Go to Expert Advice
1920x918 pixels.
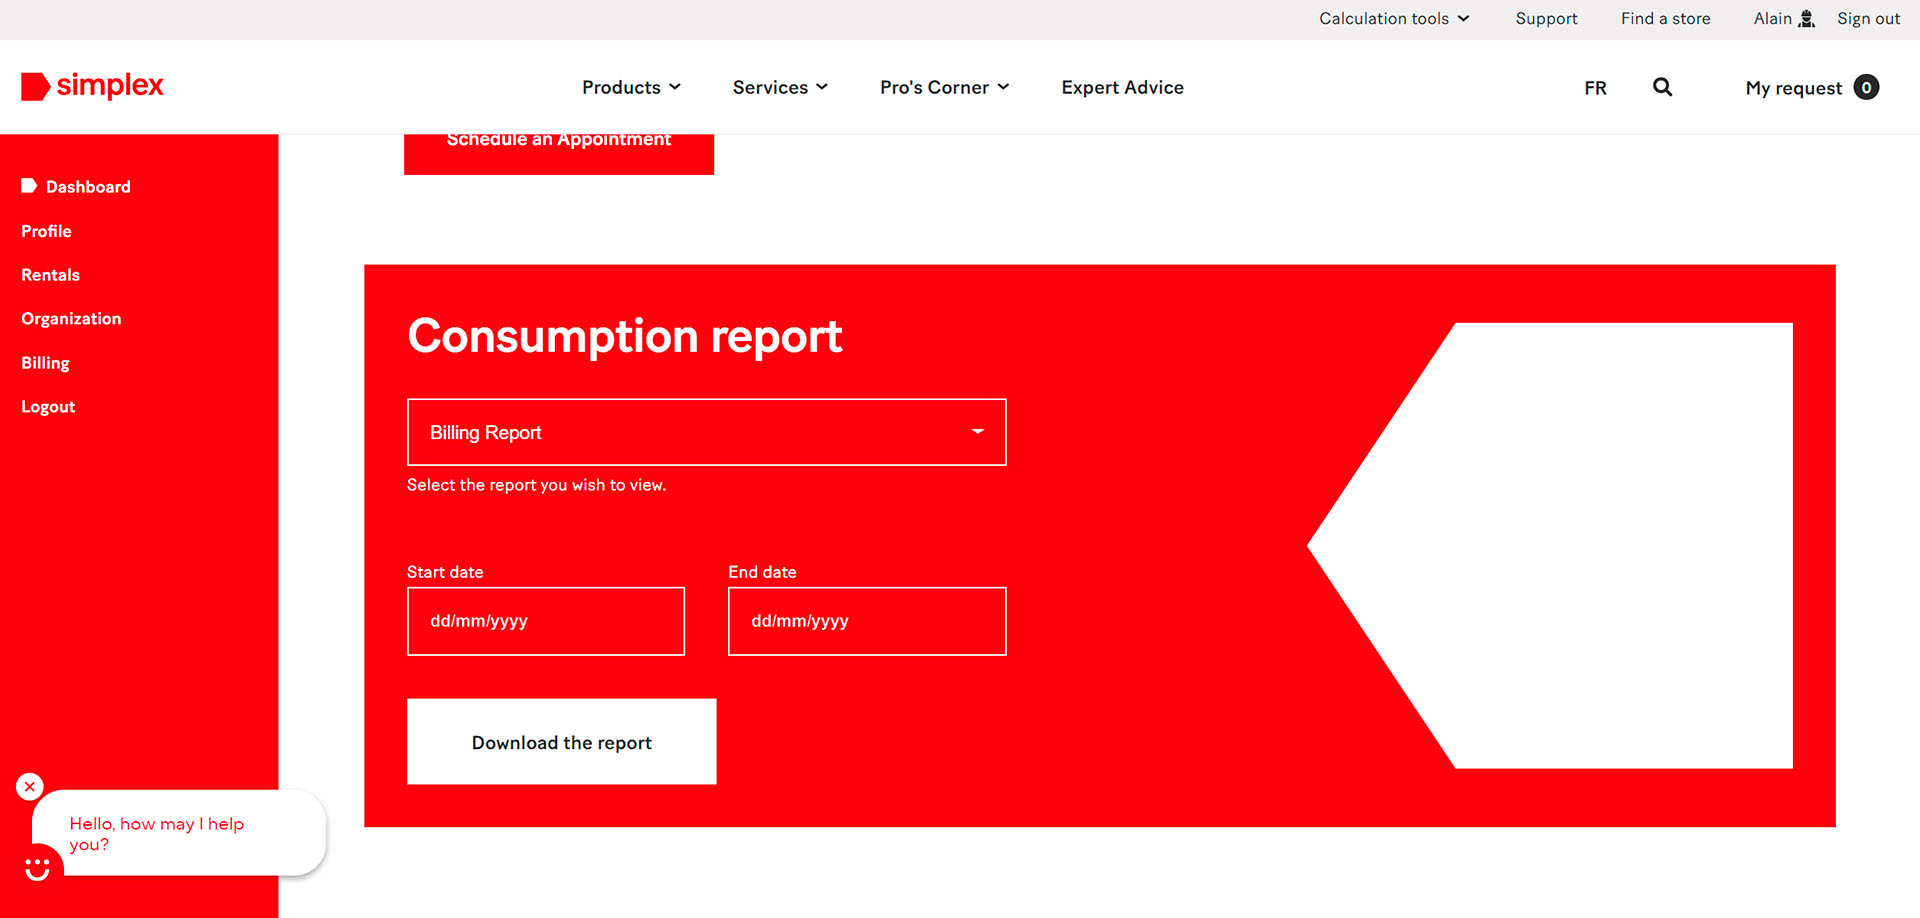point(1122,88)
